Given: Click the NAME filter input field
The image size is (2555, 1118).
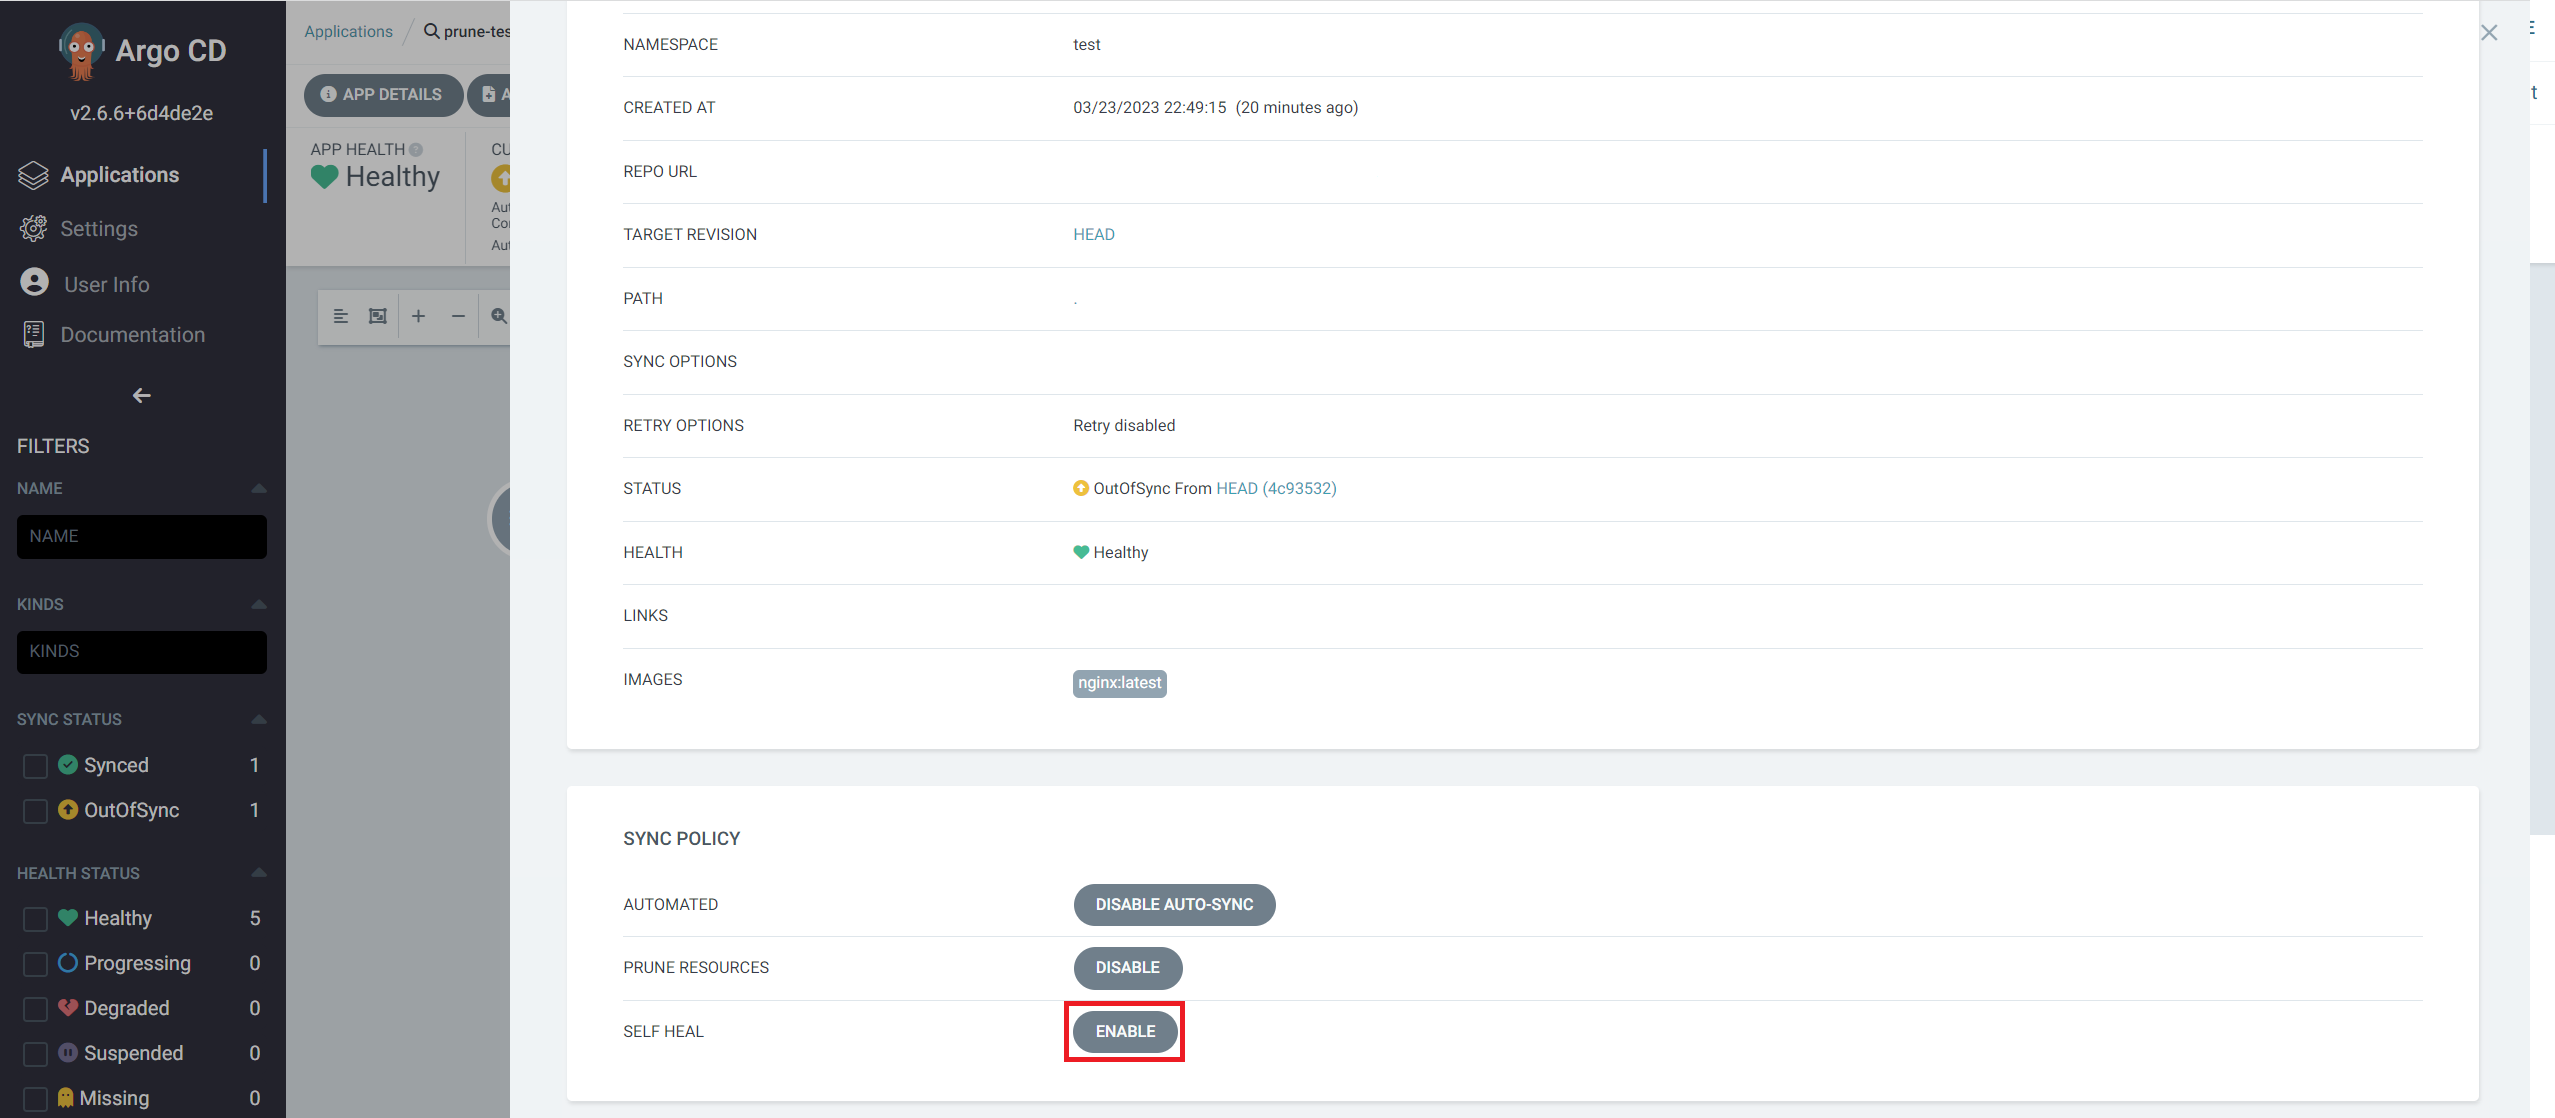Looking at the screenshot, I should tap(141, 537).
